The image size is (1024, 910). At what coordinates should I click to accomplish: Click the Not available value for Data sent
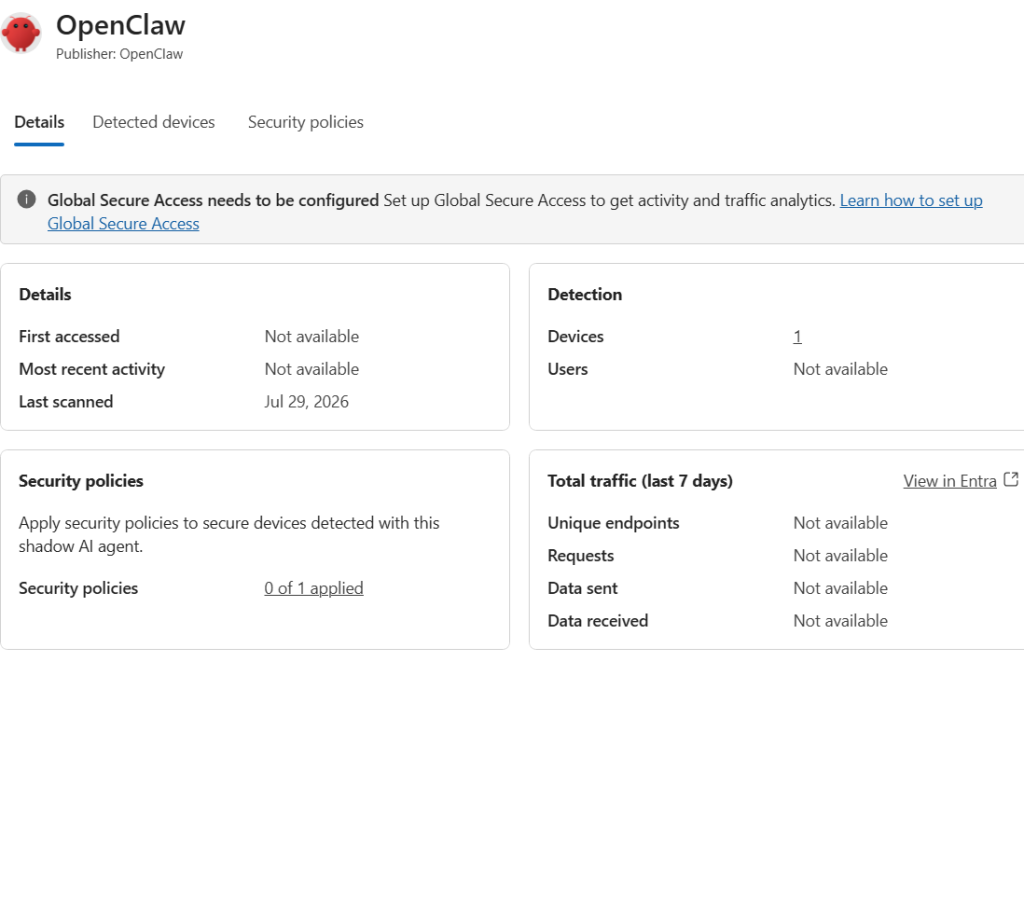(840, 588)
